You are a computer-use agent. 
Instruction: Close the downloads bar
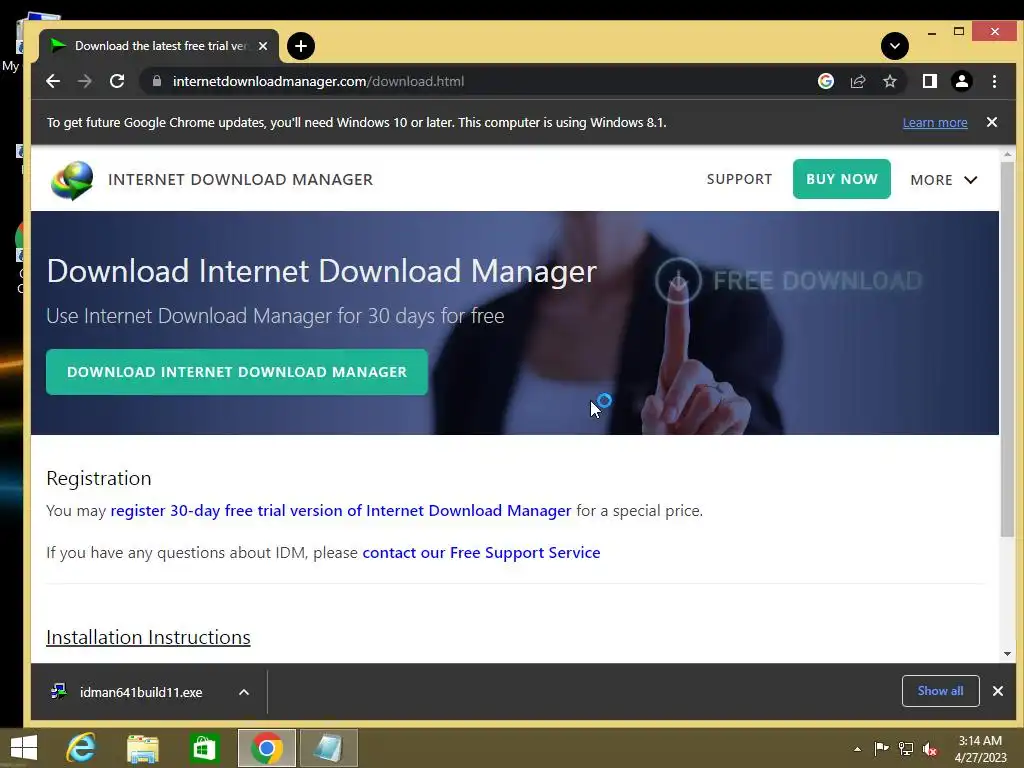(998, 691)
